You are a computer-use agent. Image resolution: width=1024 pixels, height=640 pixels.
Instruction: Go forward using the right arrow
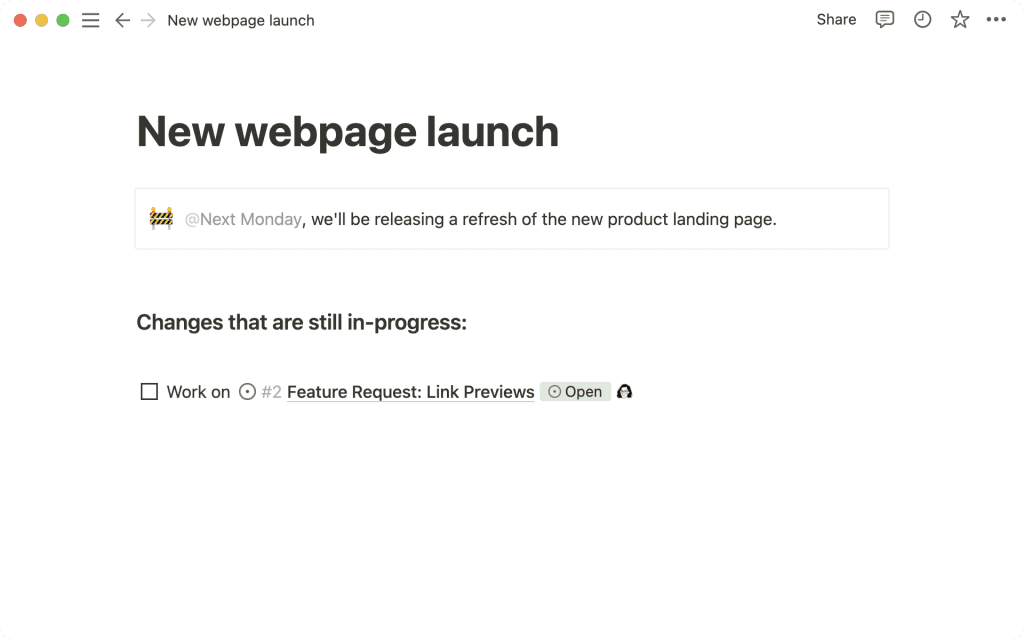coord(148,20)
